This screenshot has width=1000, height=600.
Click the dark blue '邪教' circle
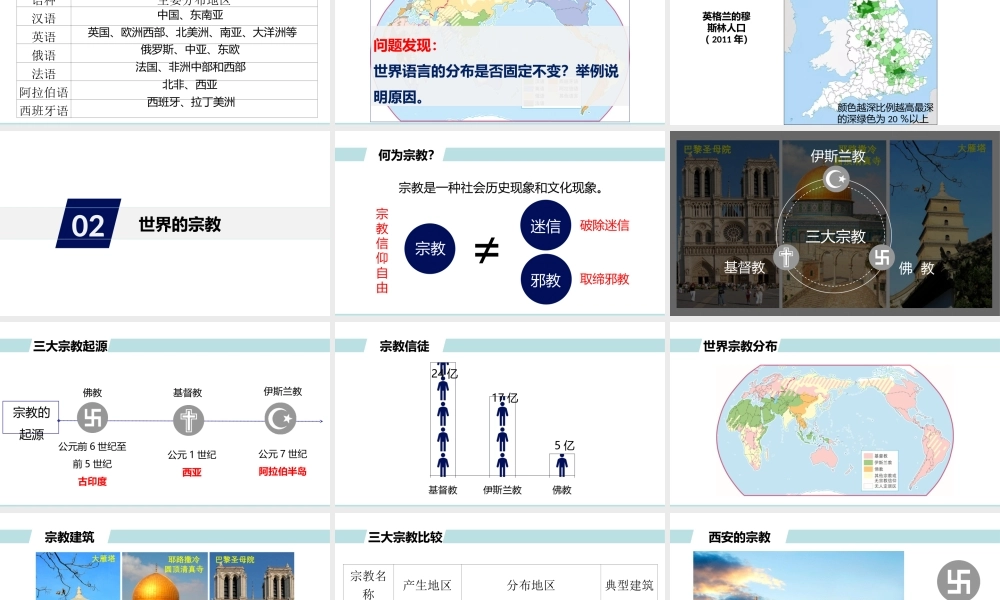545,280
